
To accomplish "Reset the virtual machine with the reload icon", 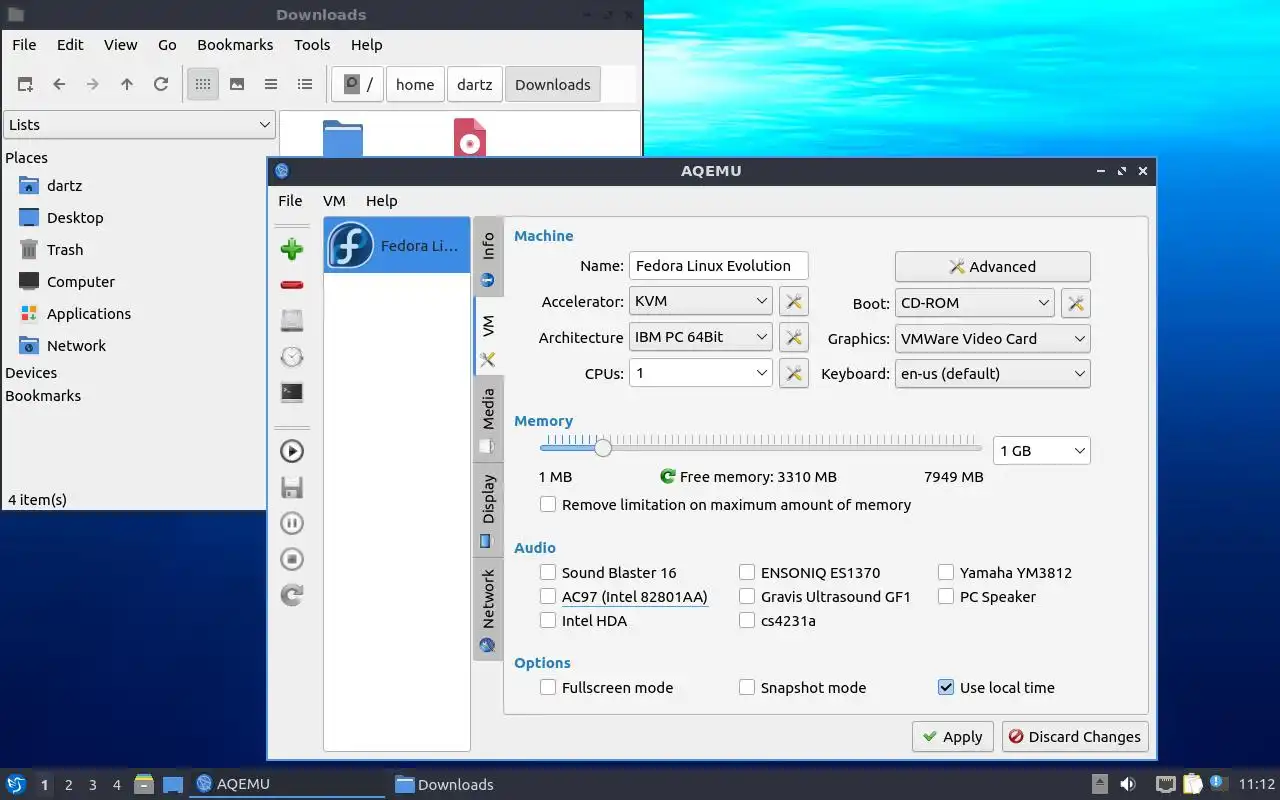I will coord(292,595).
